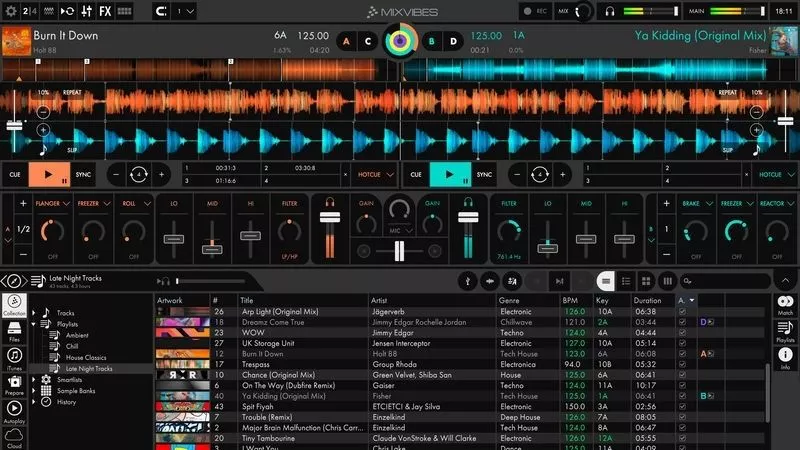The height and width of the screenshot is (450, 800).
Task: Select deck D button
Action: (x=453, y=41)
